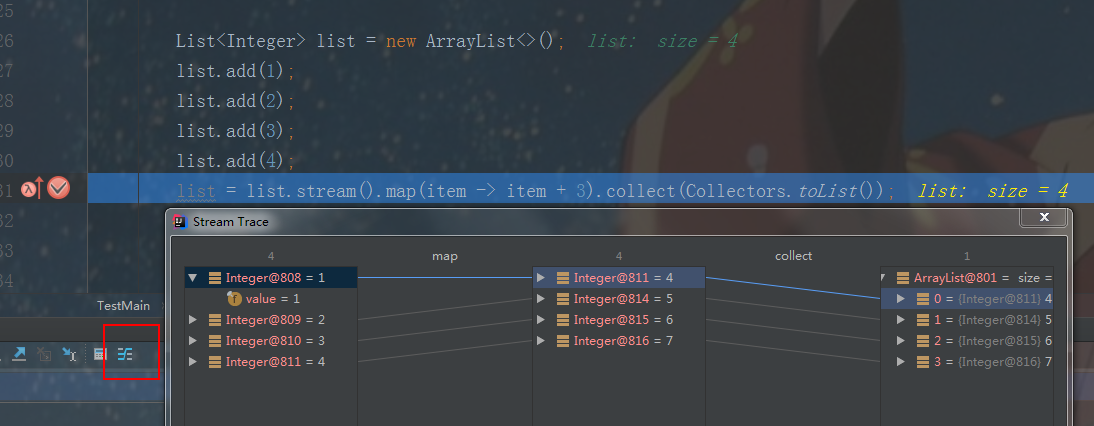Select the Integer@810 = 3 item
1094x426 pixels.
(x=271, y=340)
